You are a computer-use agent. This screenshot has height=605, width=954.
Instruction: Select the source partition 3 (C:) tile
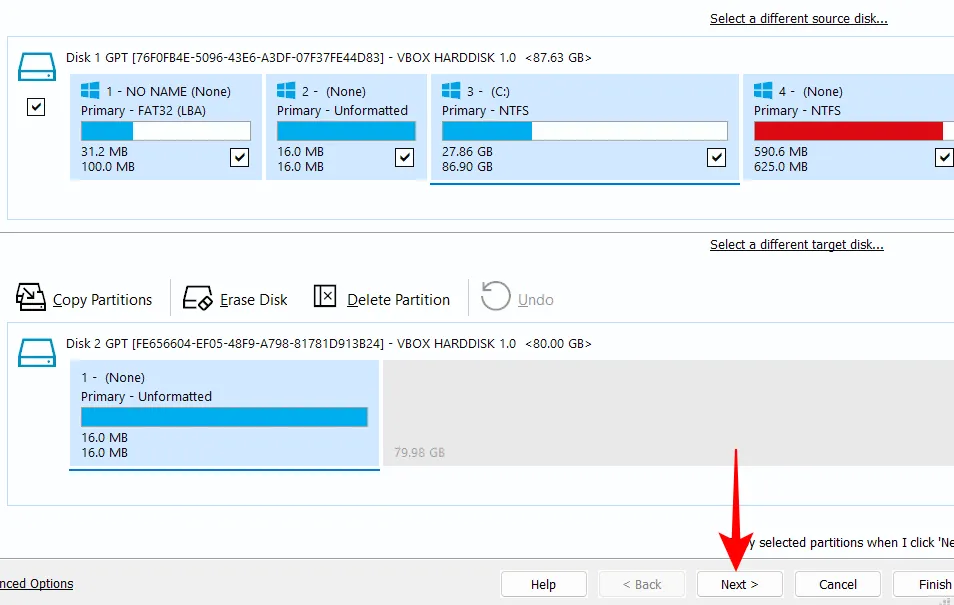(585, 127)
